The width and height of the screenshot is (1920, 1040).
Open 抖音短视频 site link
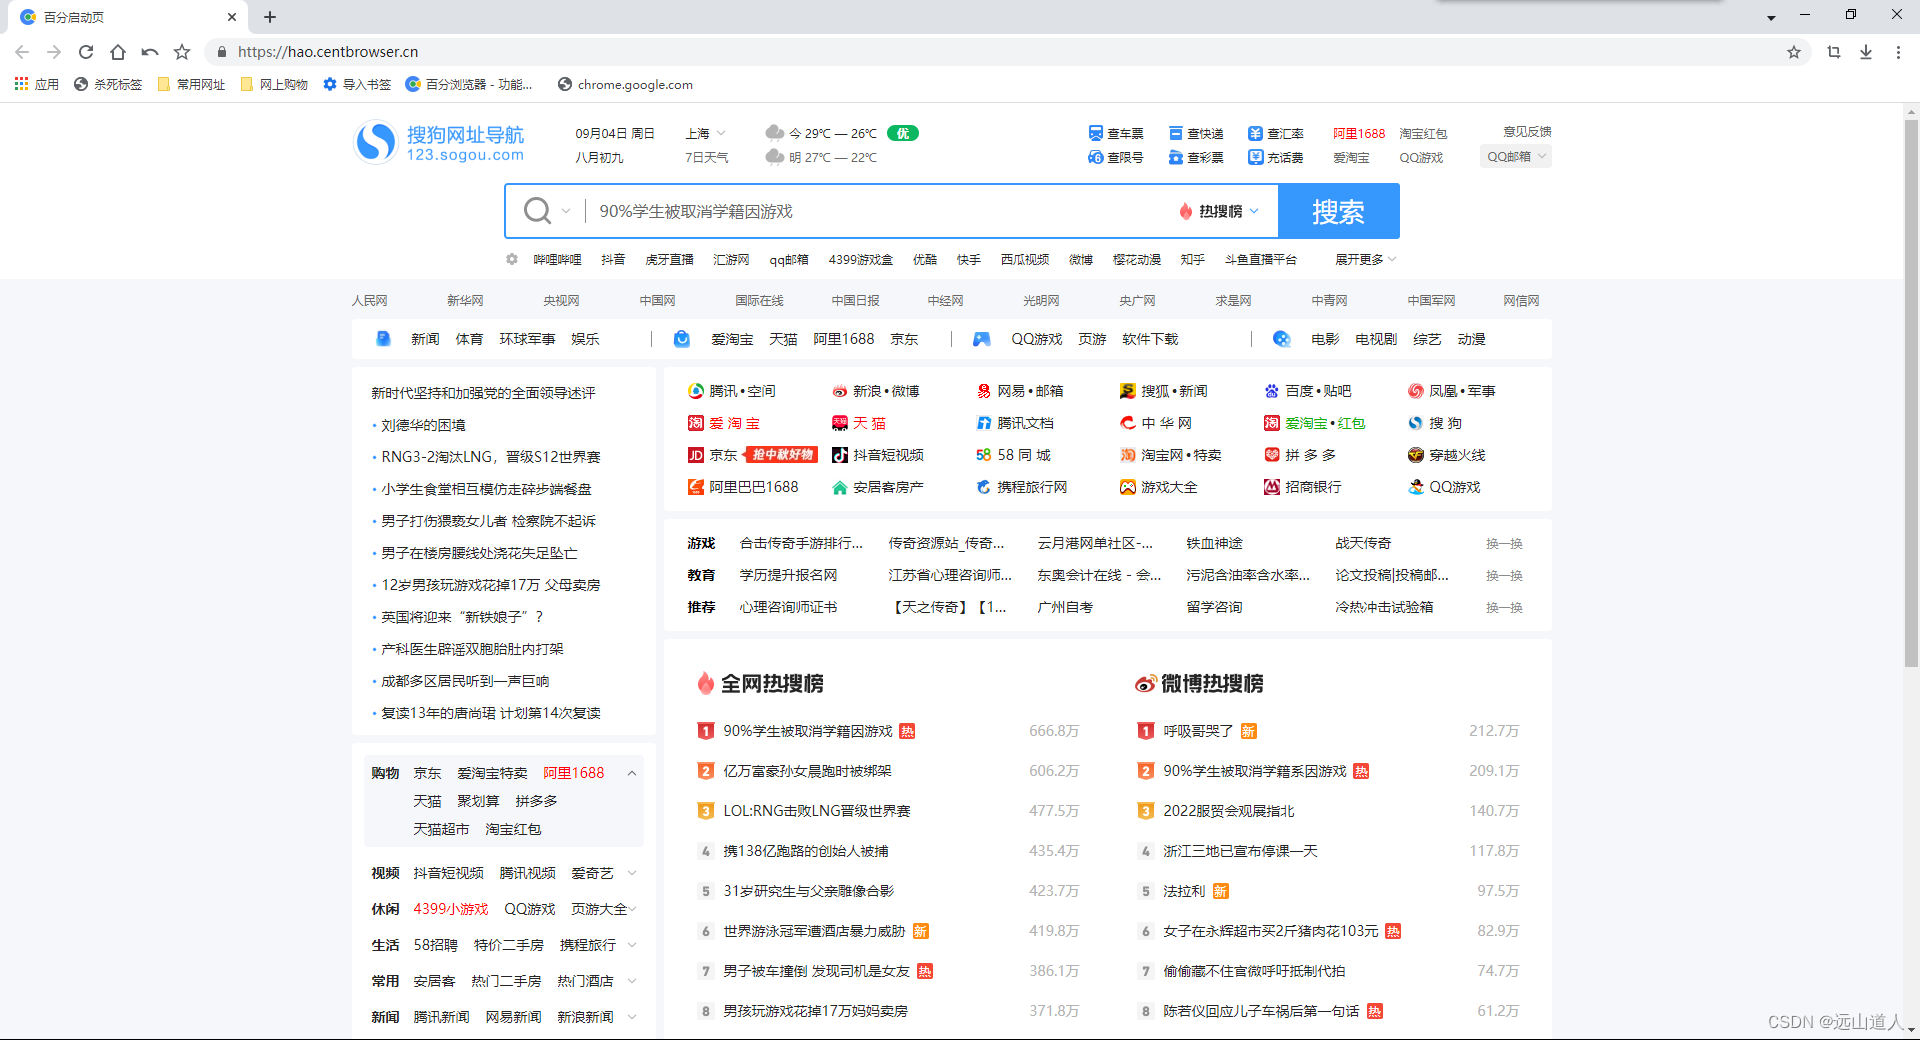pyautogui.click(x=878, y=455)
